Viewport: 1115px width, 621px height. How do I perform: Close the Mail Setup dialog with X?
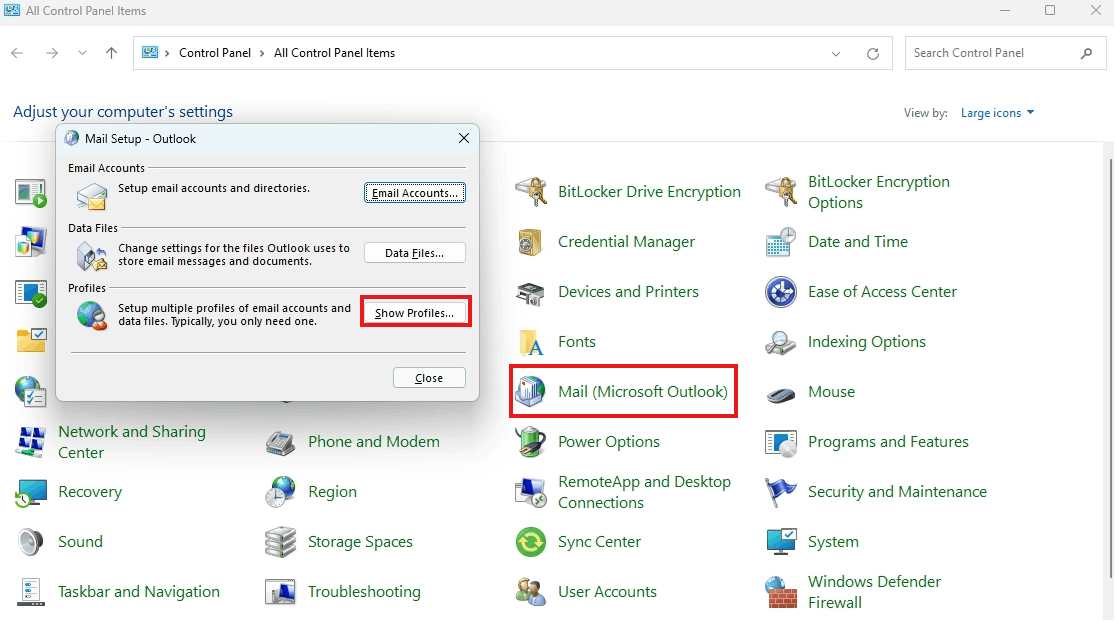(464, 139)
